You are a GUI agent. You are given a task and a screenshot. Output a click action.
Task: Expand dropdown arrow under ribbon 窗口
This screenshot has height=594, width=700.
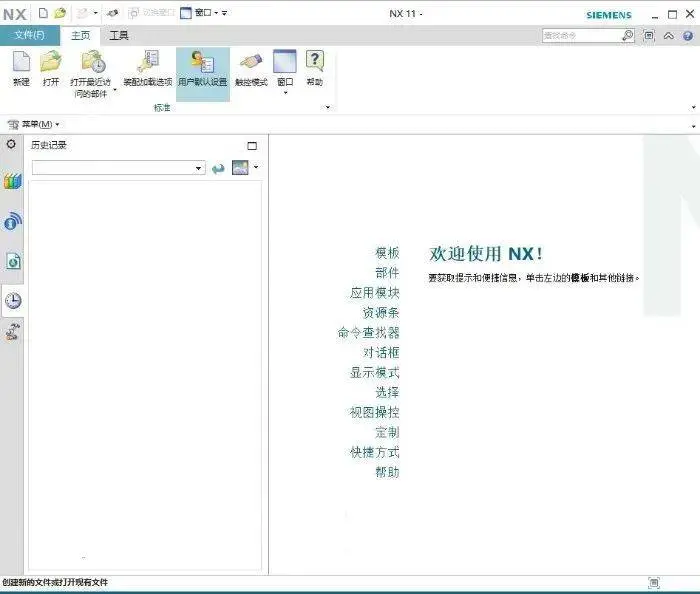tap(286, 93)
